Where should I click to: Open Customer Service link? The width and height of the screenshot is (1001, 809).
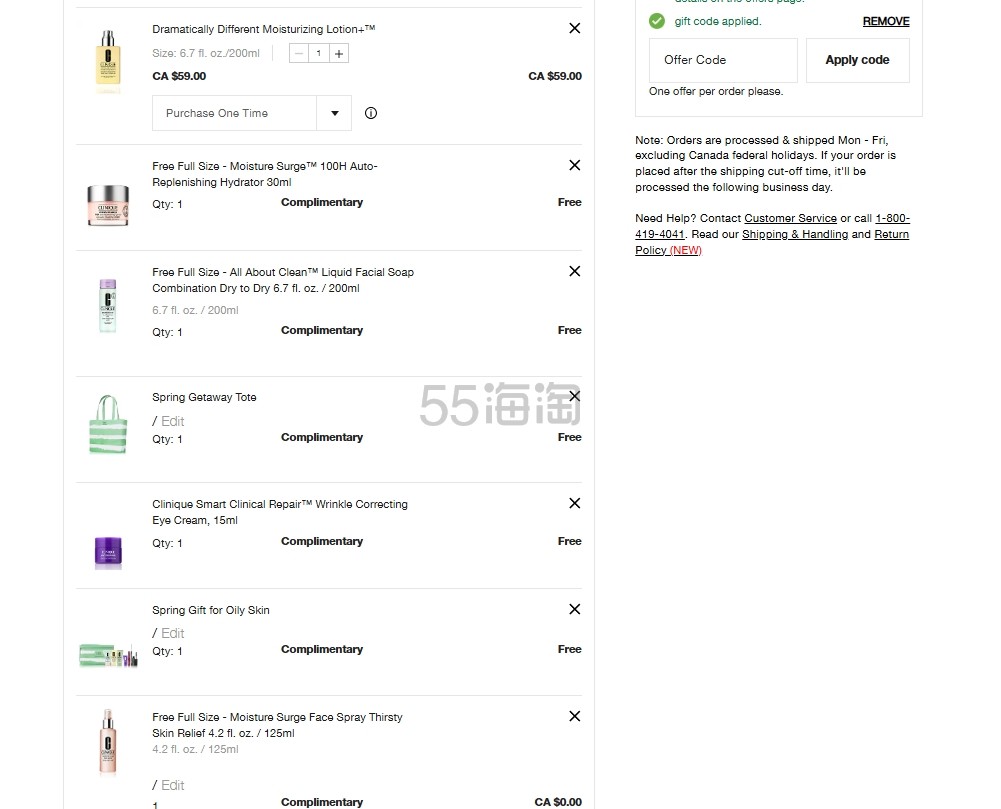790,218
